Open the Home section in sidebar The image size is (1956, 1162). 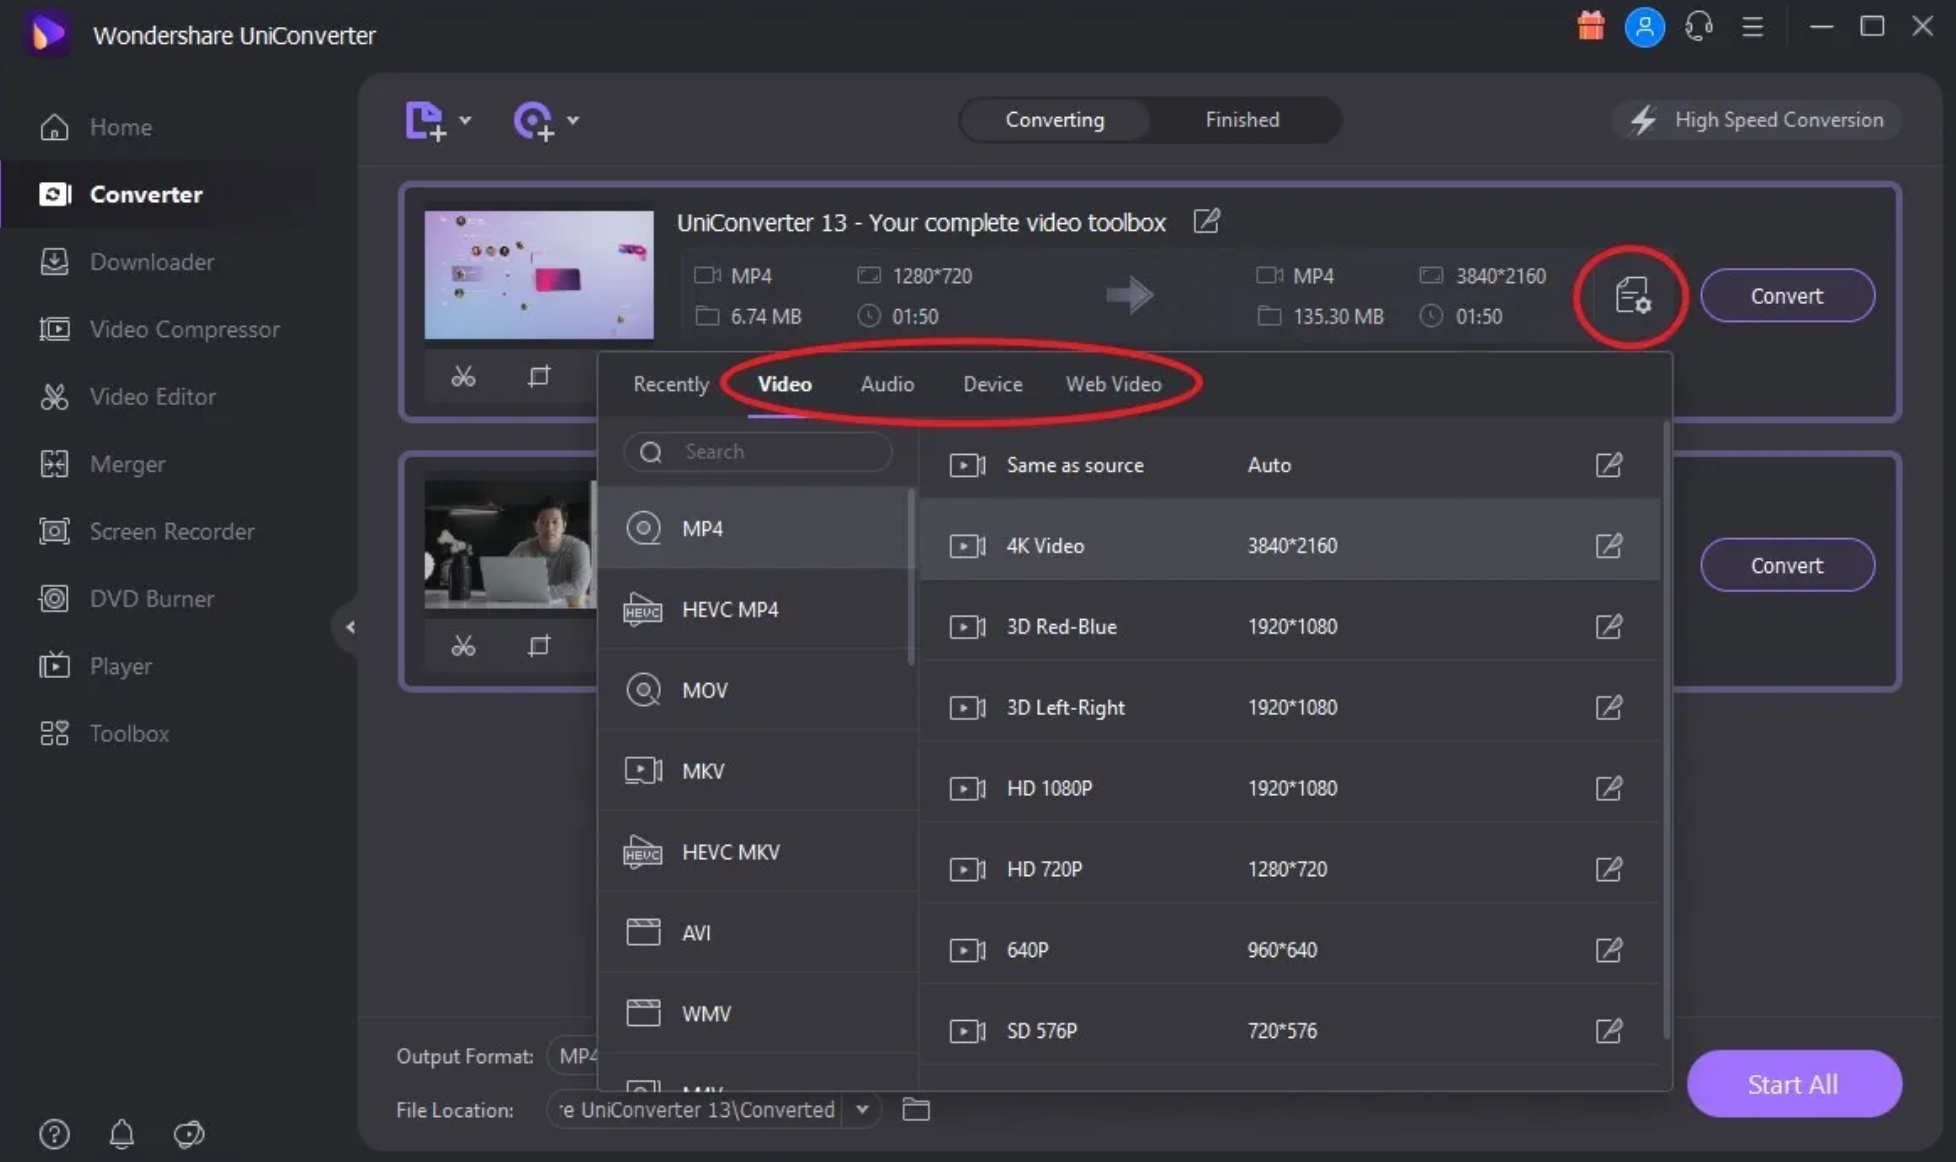point(97,127)
